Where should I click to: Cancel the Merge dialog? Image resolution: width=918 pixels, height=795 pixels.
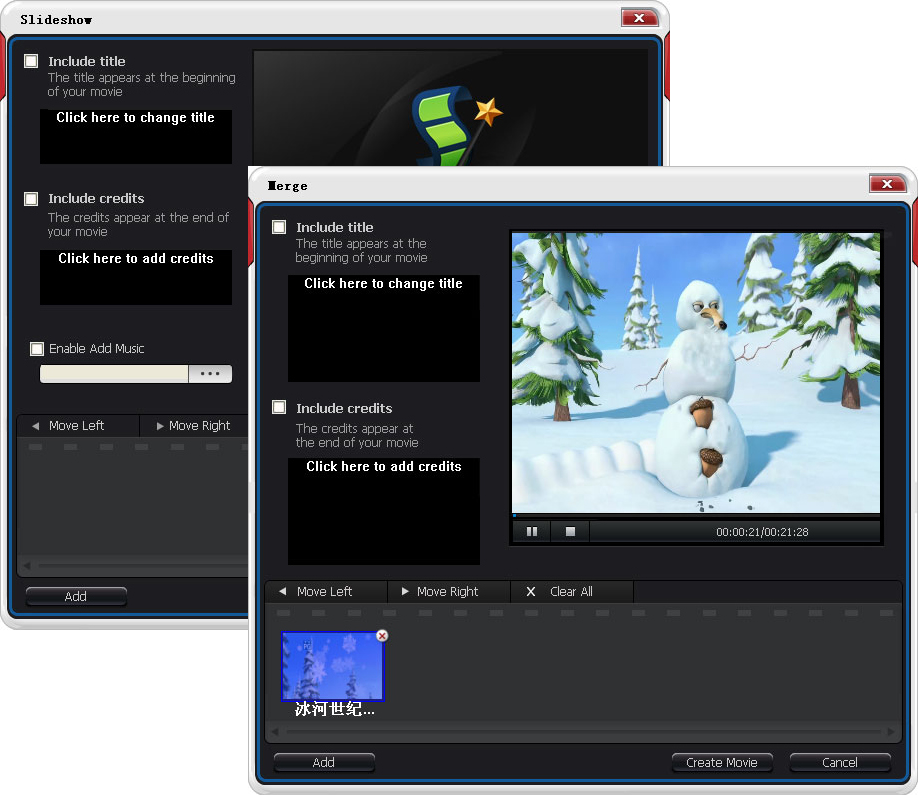840,762
